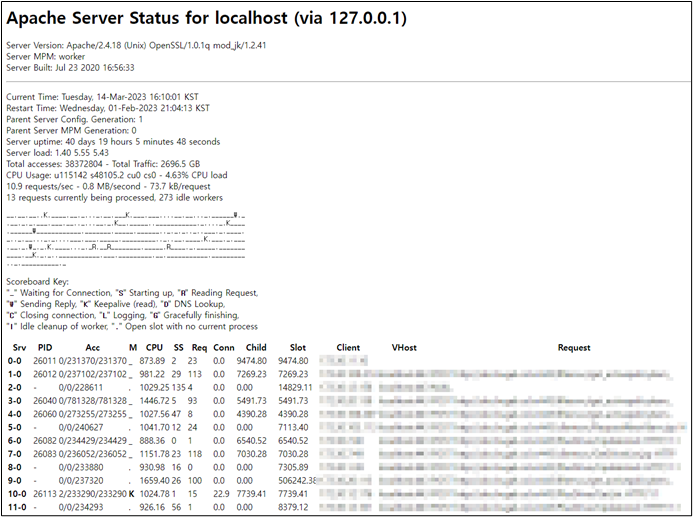Click Slot value 8379.12
The image size is (693, 517).
[293, 507]
